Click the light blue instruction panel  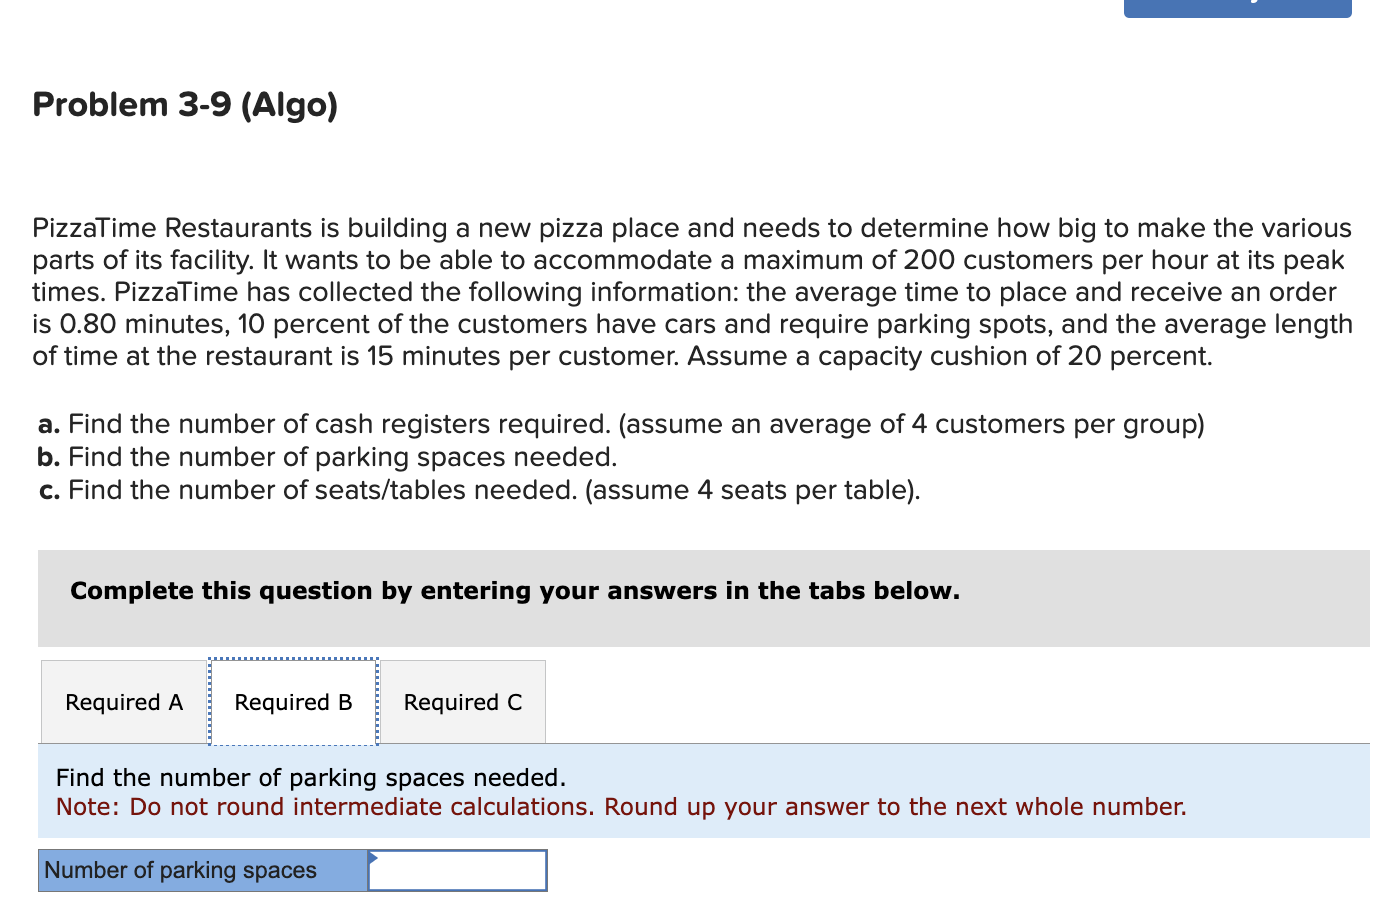click(x=900, y=790)
